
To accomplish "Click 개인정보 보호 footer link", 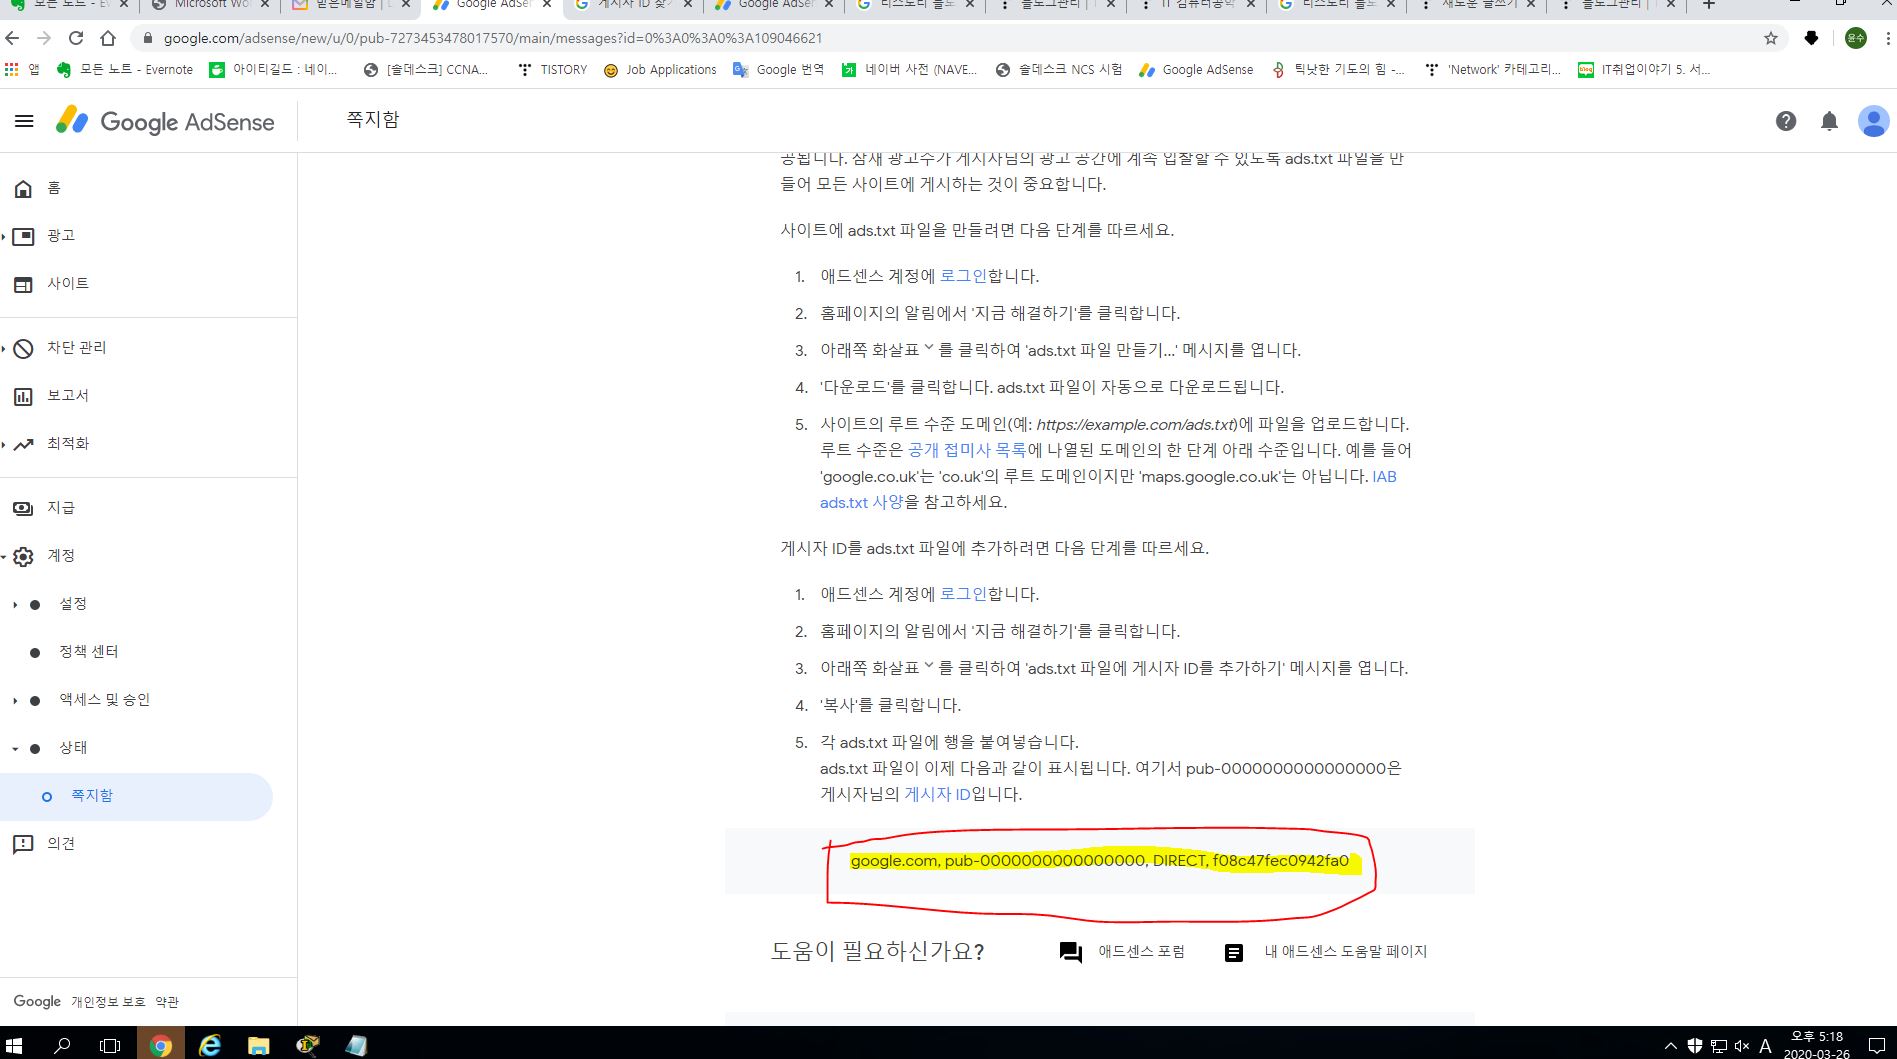I will point(108,1002).
